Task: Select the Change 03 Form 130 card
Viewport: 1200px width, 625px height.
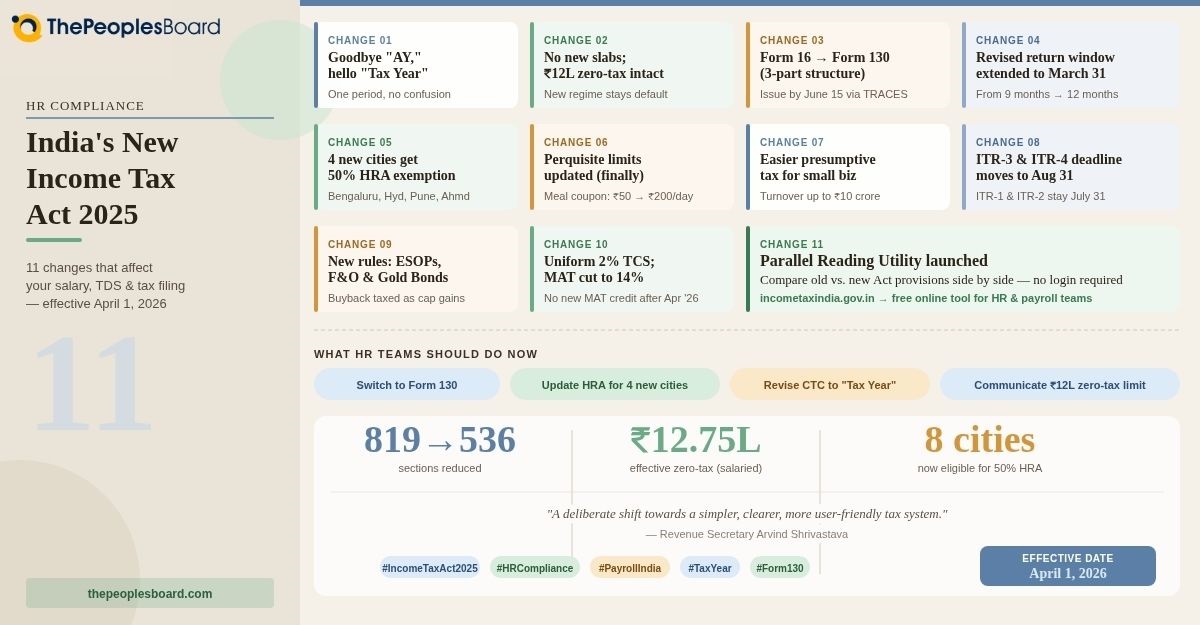Action: click(x=849, y=65)
